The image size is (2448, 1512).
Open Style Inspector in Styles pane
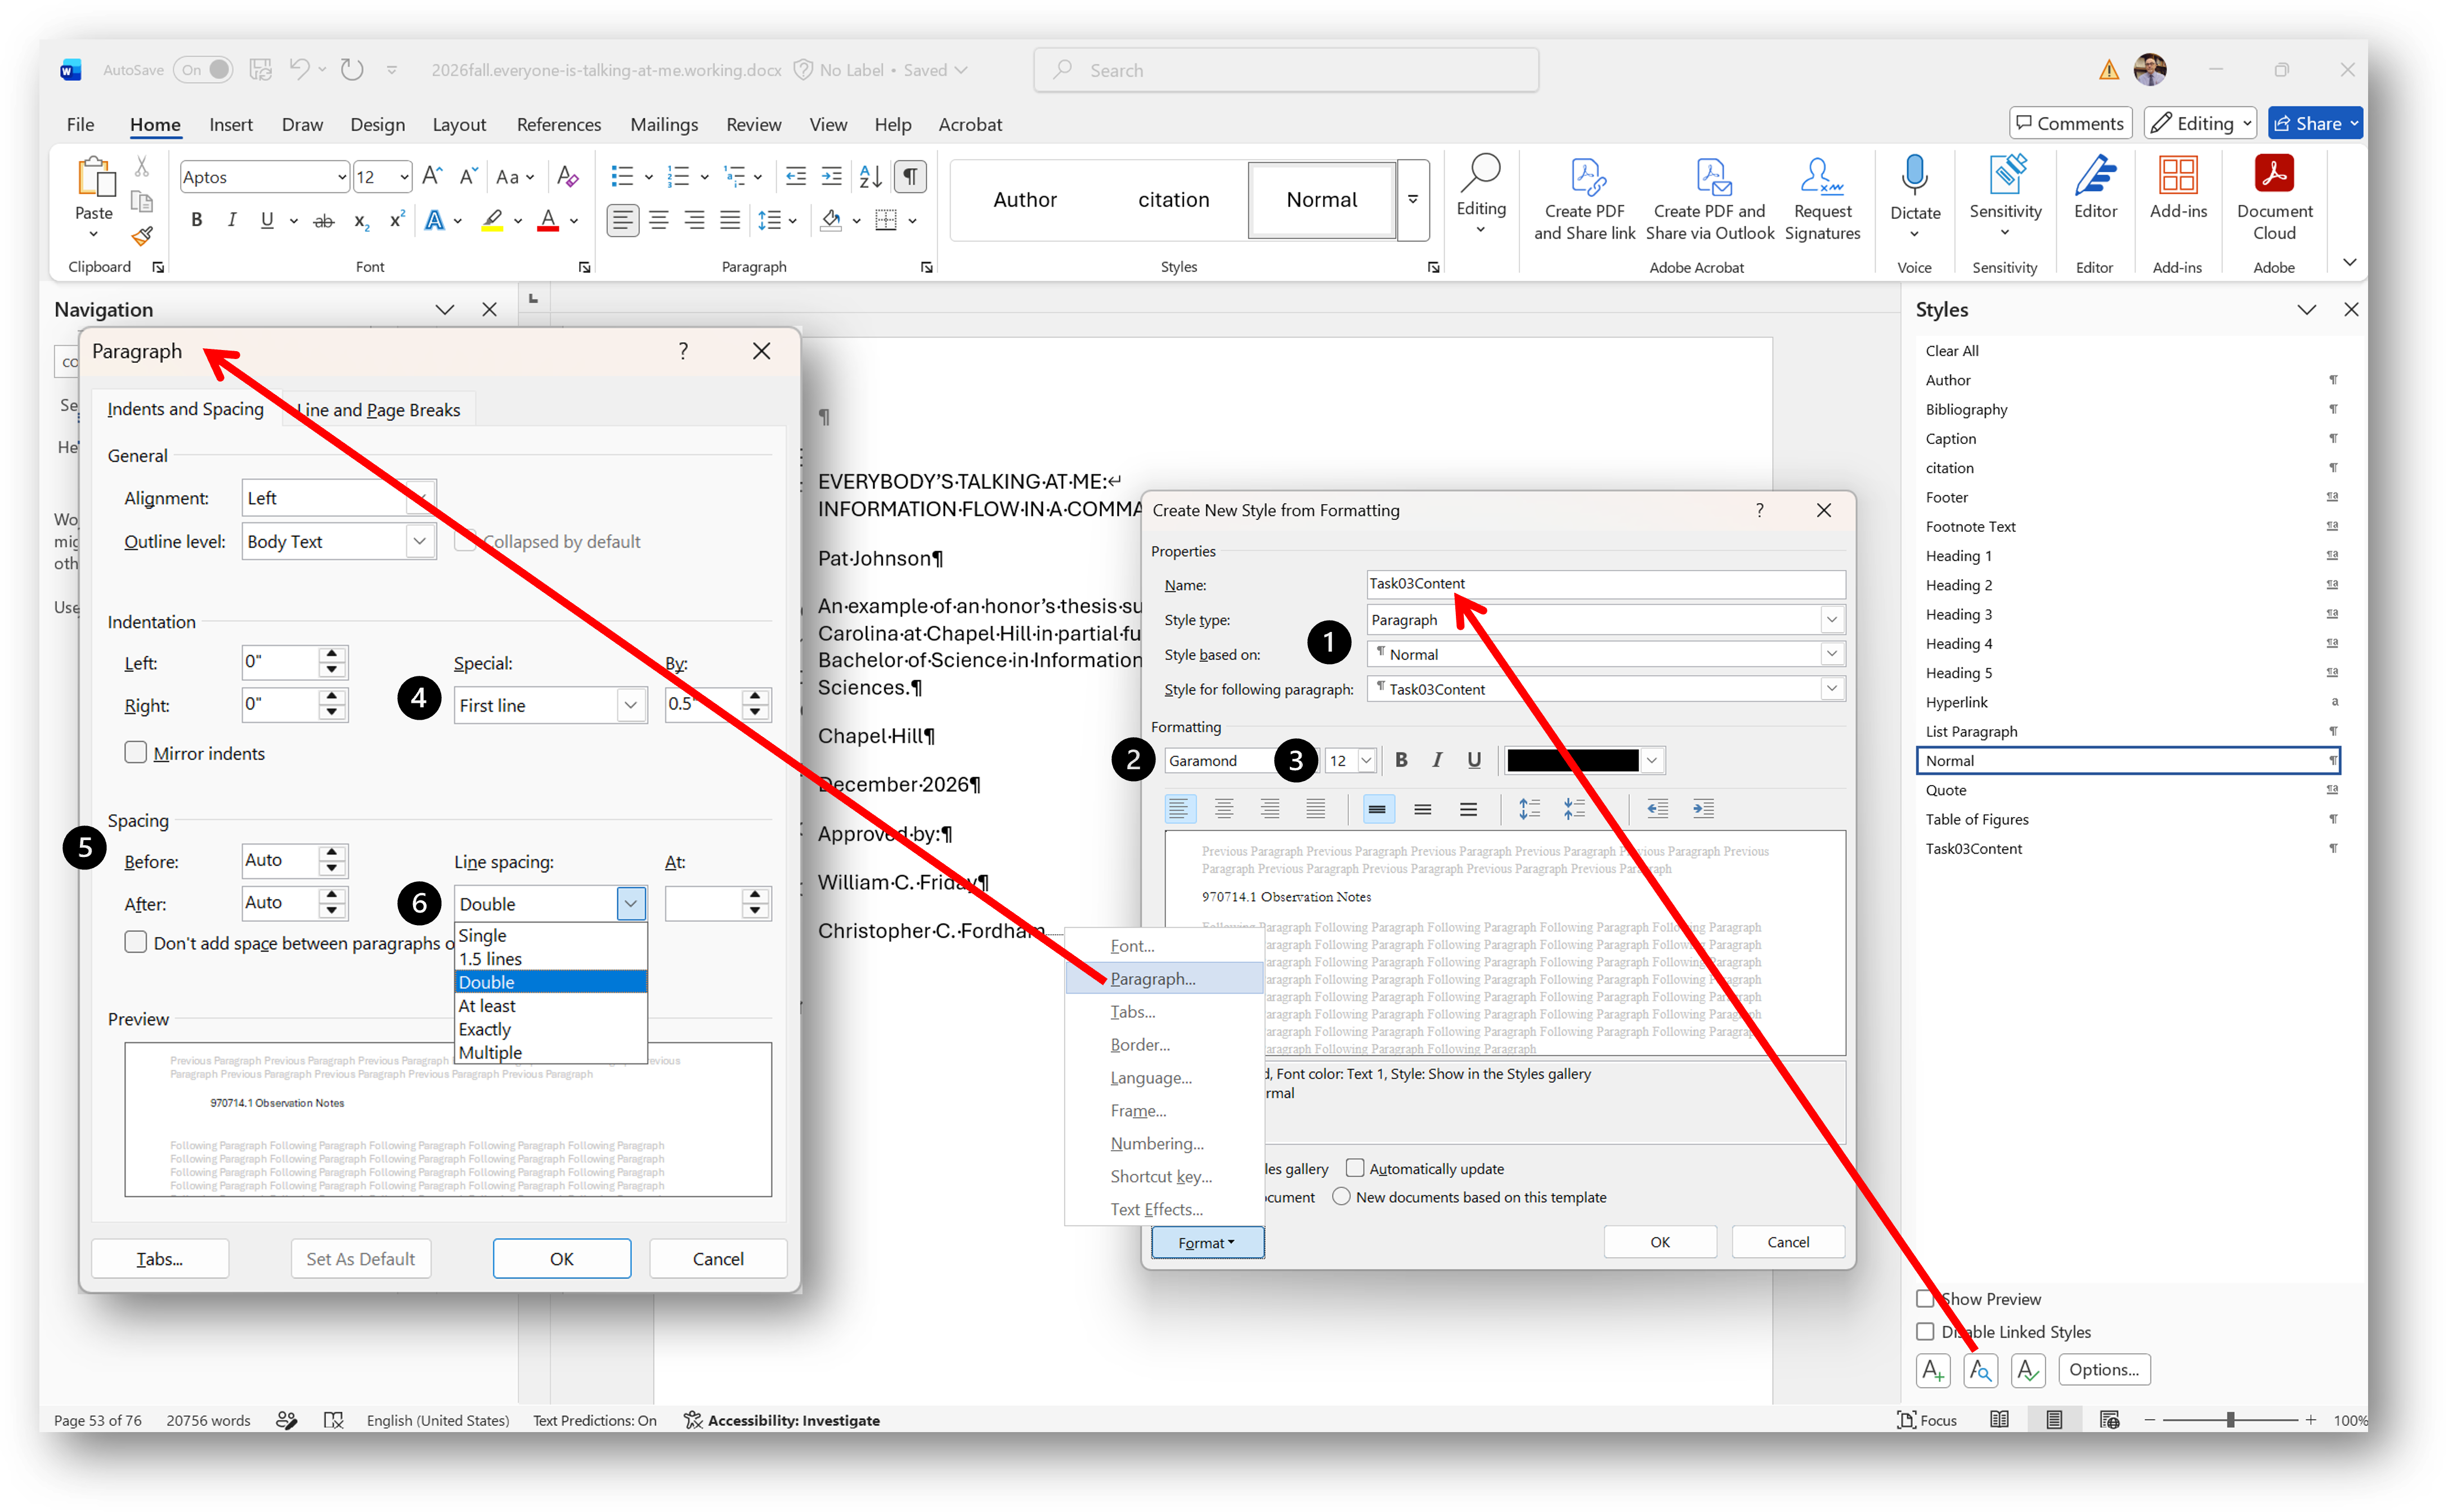click(1980, 1370)
